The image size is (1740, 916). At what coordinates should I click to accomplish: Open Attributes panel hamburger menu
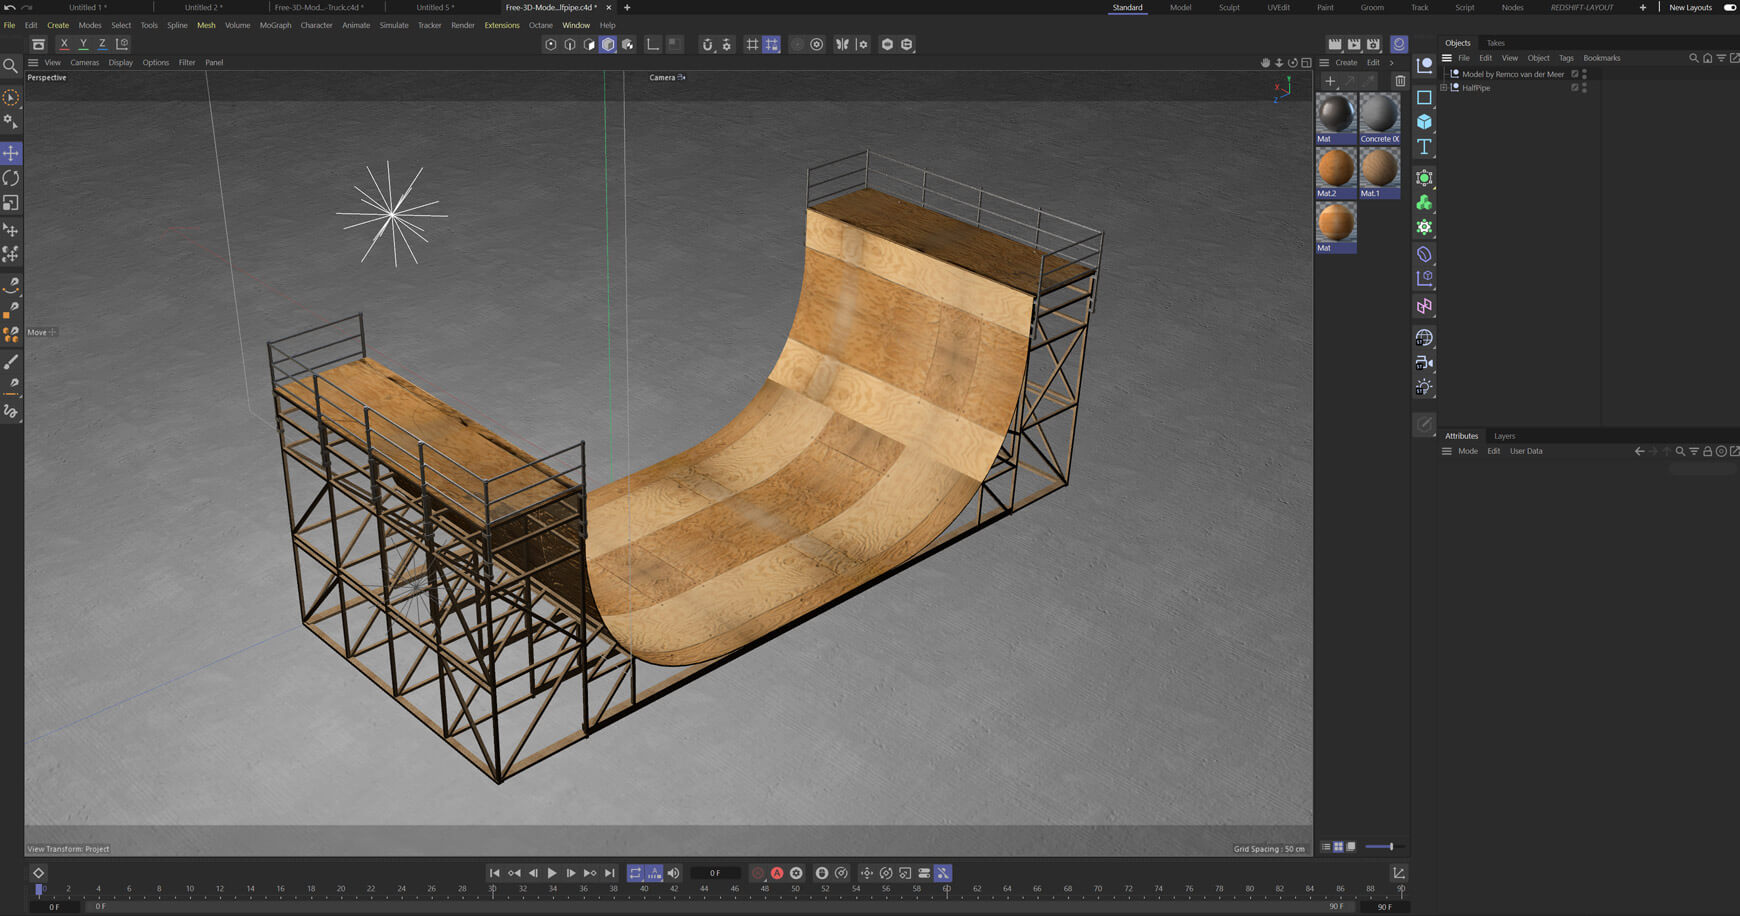coord(1447,451)
